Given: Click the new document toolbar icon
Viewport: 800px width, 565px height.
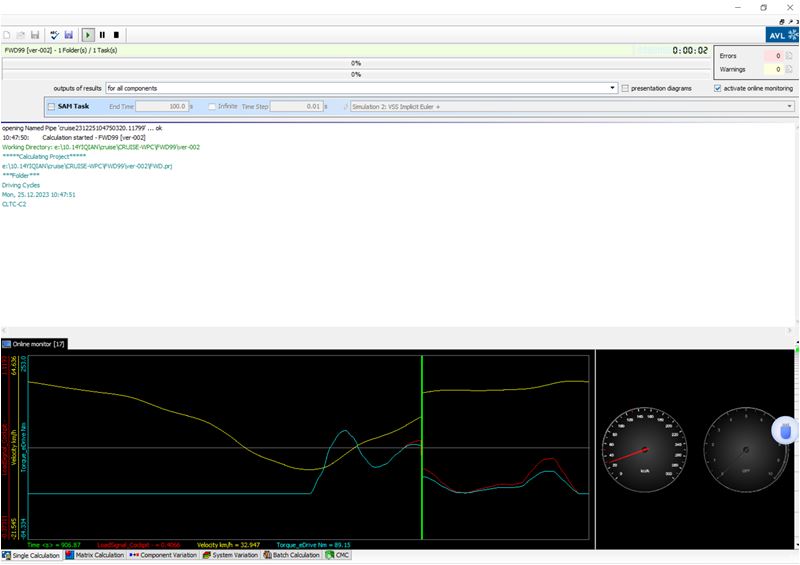Looking at the screenshot, I should coord(7,34).
